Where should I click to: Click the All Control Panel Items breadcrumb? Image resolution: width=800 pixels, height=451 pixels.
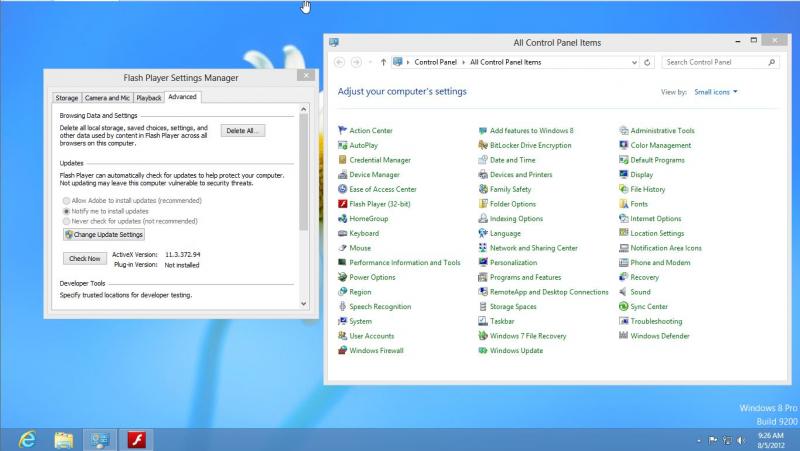[506, 62]
